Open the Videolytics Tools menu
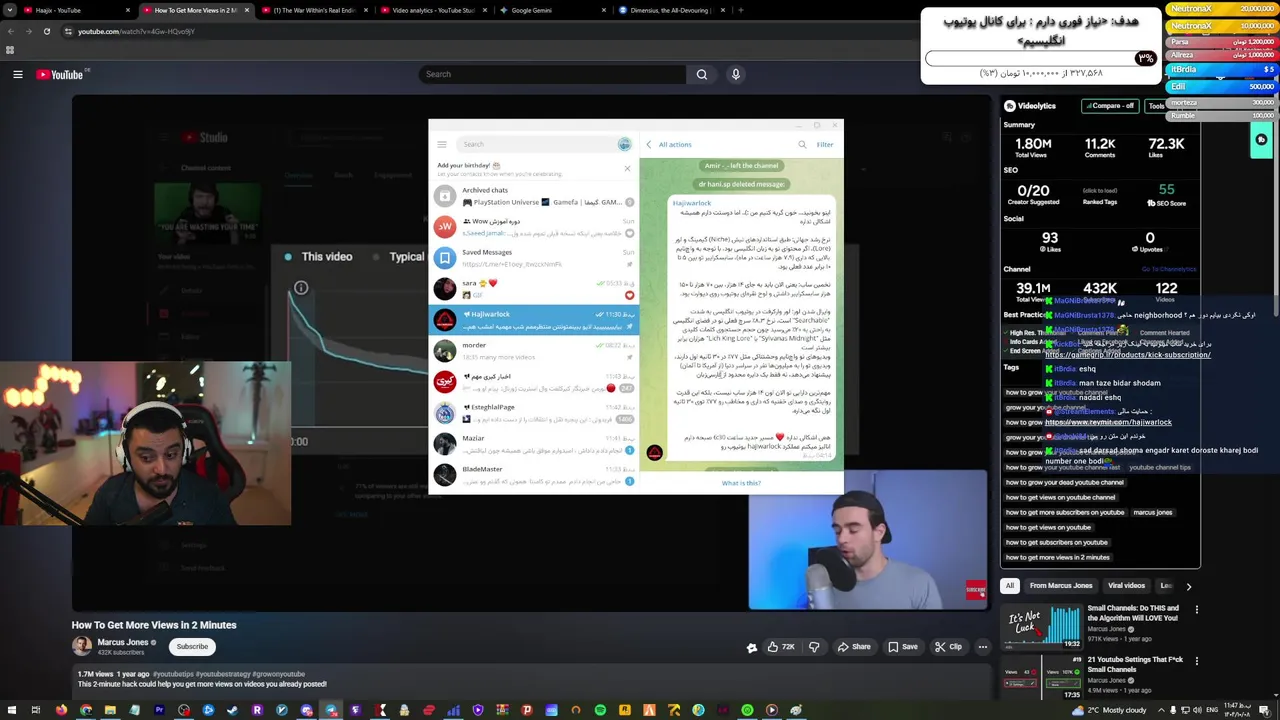 click(x=1156, y=105)
